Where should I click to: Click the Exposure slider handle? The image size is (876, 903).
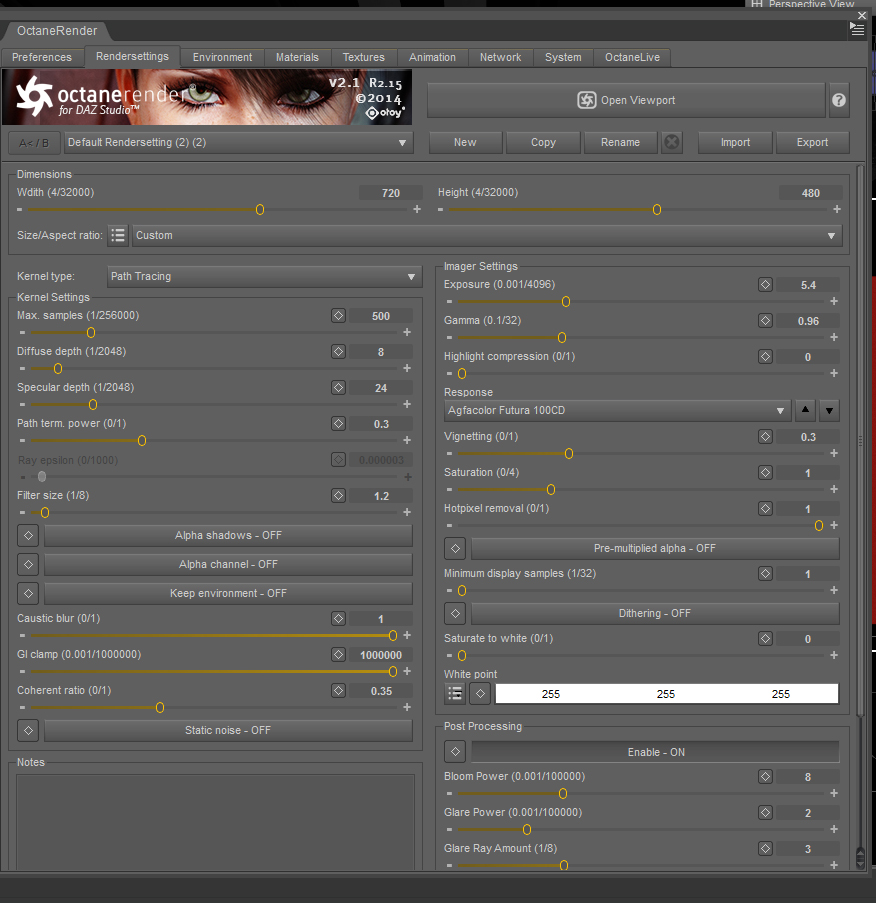[566, 302]
